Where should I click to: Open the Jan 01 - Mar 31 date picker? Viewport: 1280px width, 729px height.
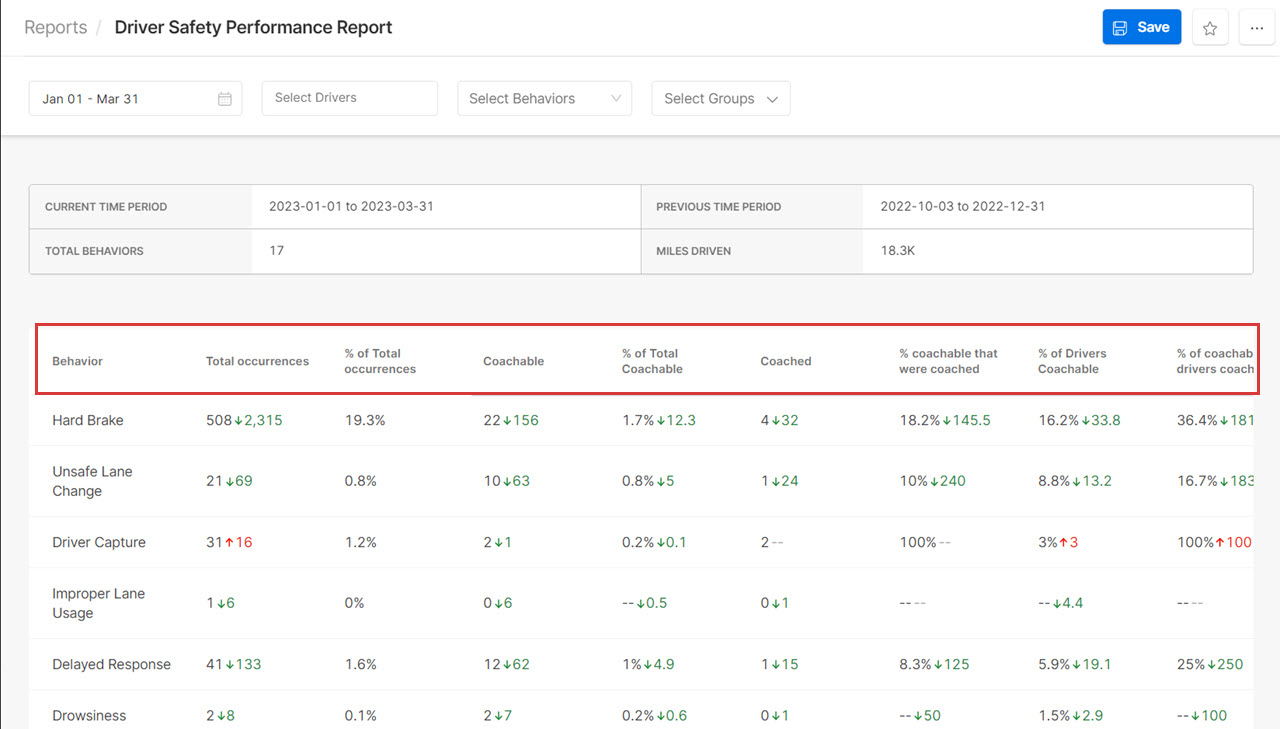point(120,98)
